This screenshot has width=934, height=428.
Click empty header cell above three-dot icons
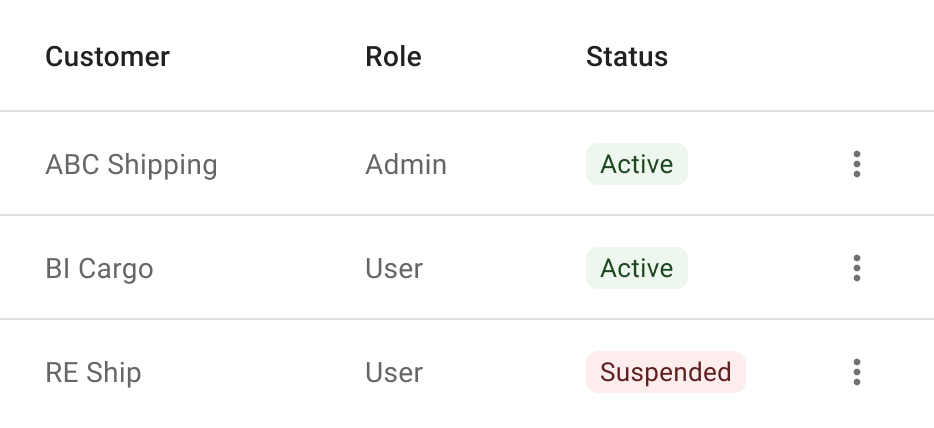click(857, 57)
